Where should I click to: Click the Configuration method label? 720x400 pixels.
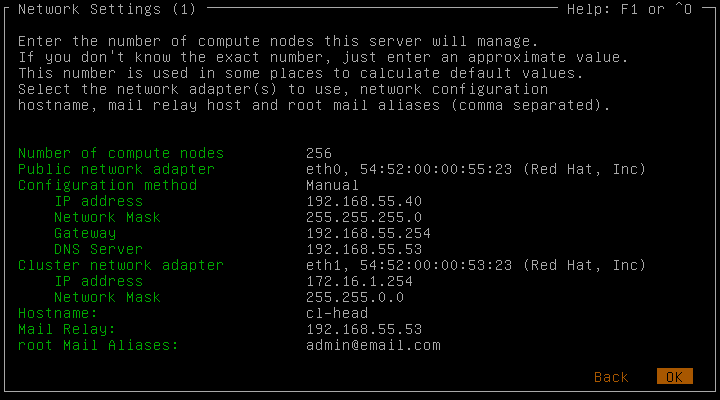pos(107,185)
